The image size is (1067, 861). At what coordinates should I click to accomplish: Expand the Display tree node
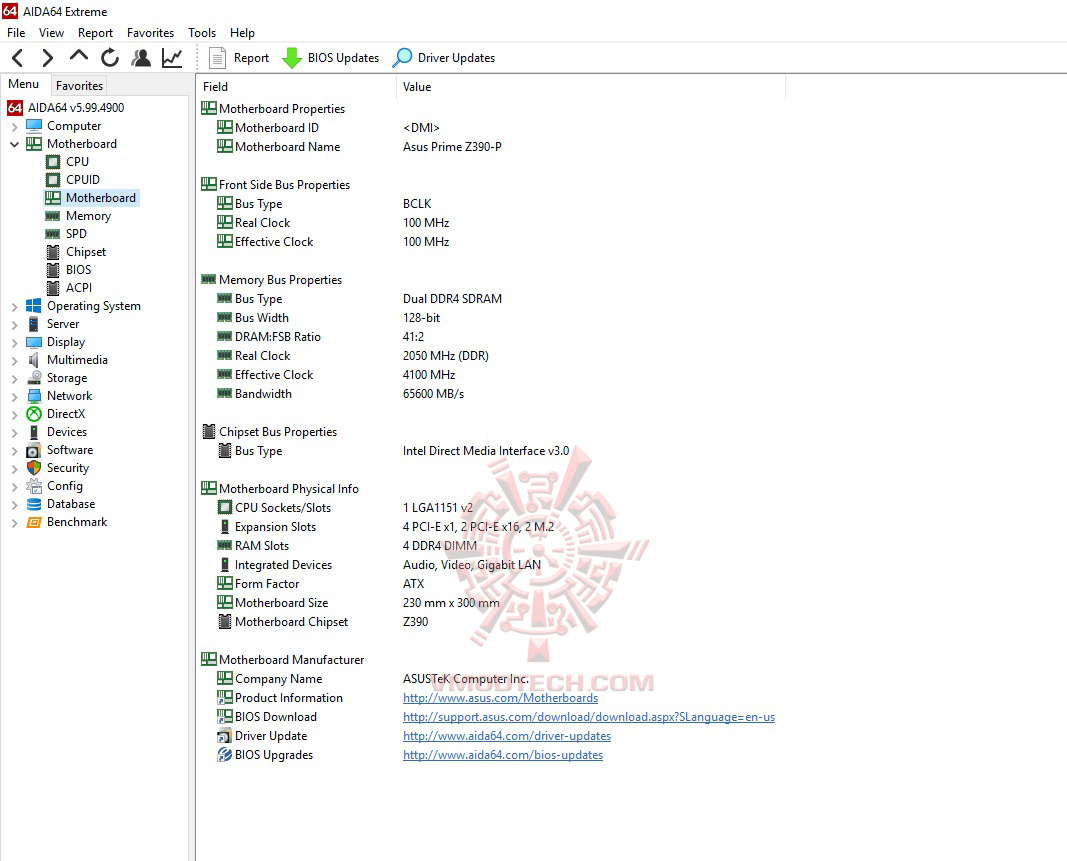pos(14,343)
